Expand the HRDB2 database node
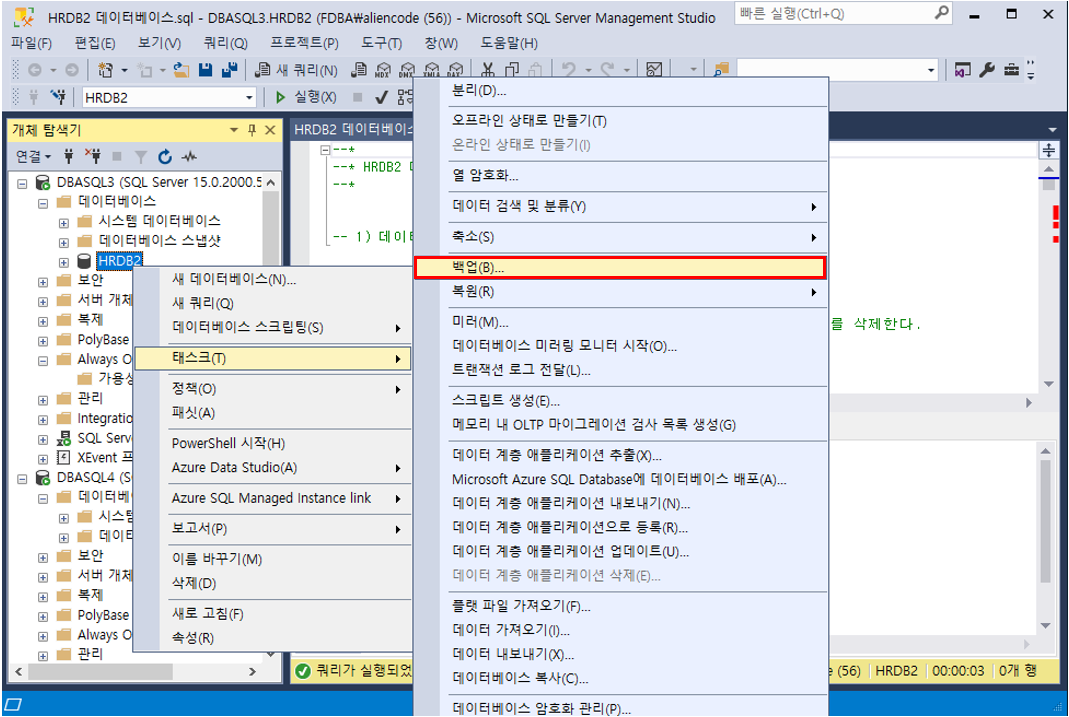 [63, 262]
